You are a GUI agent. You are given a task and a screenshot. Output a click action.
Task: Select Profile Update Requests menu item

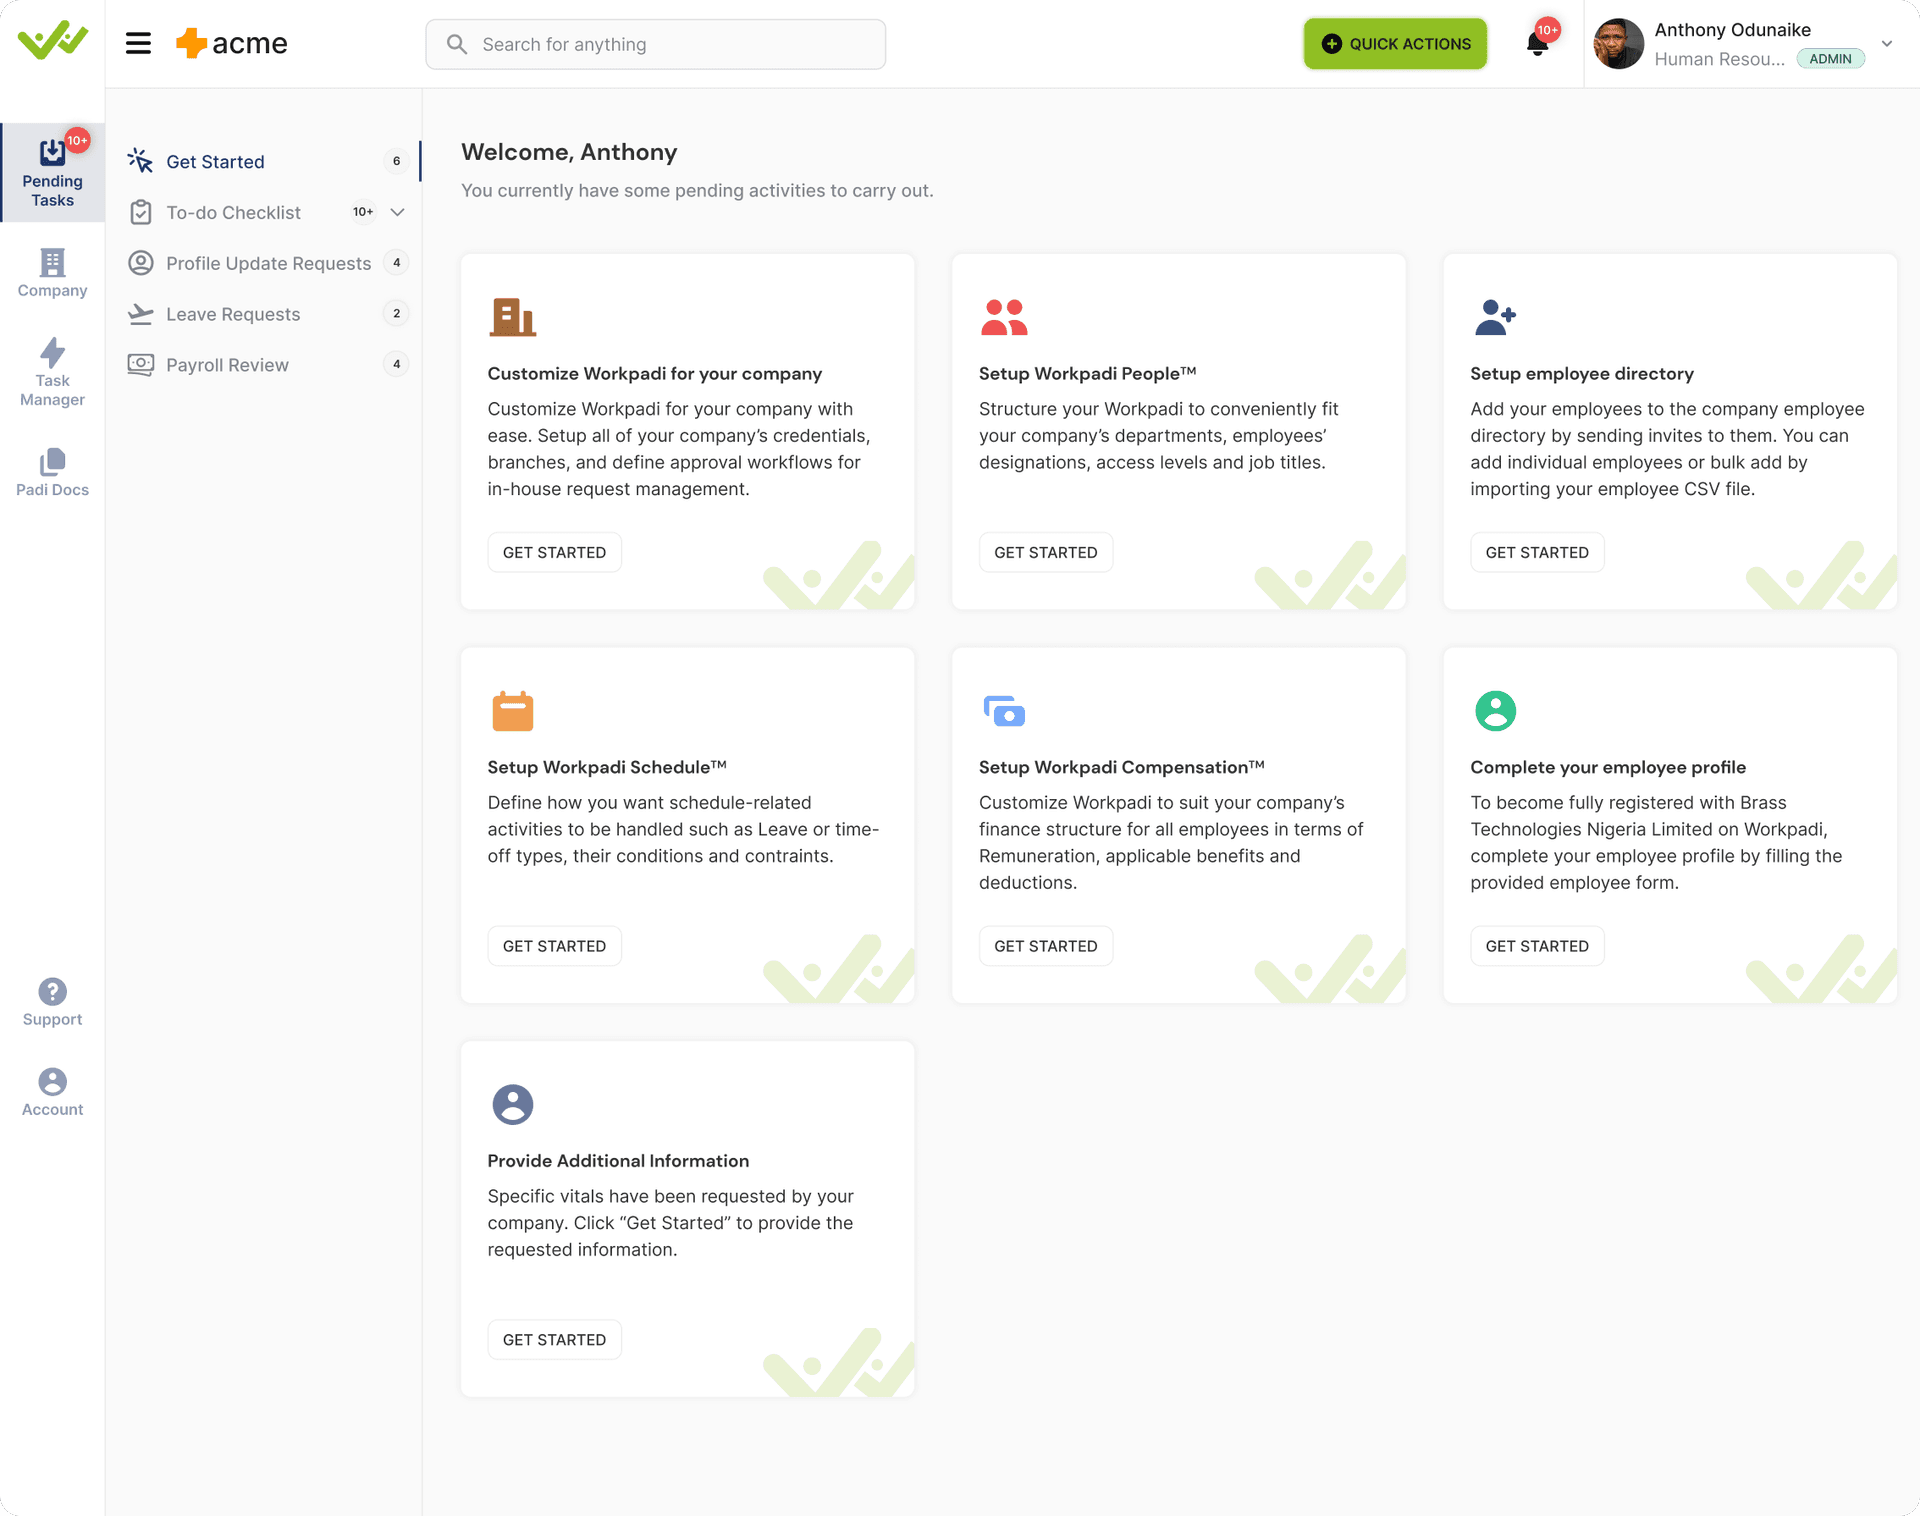[x=268, y=263]
